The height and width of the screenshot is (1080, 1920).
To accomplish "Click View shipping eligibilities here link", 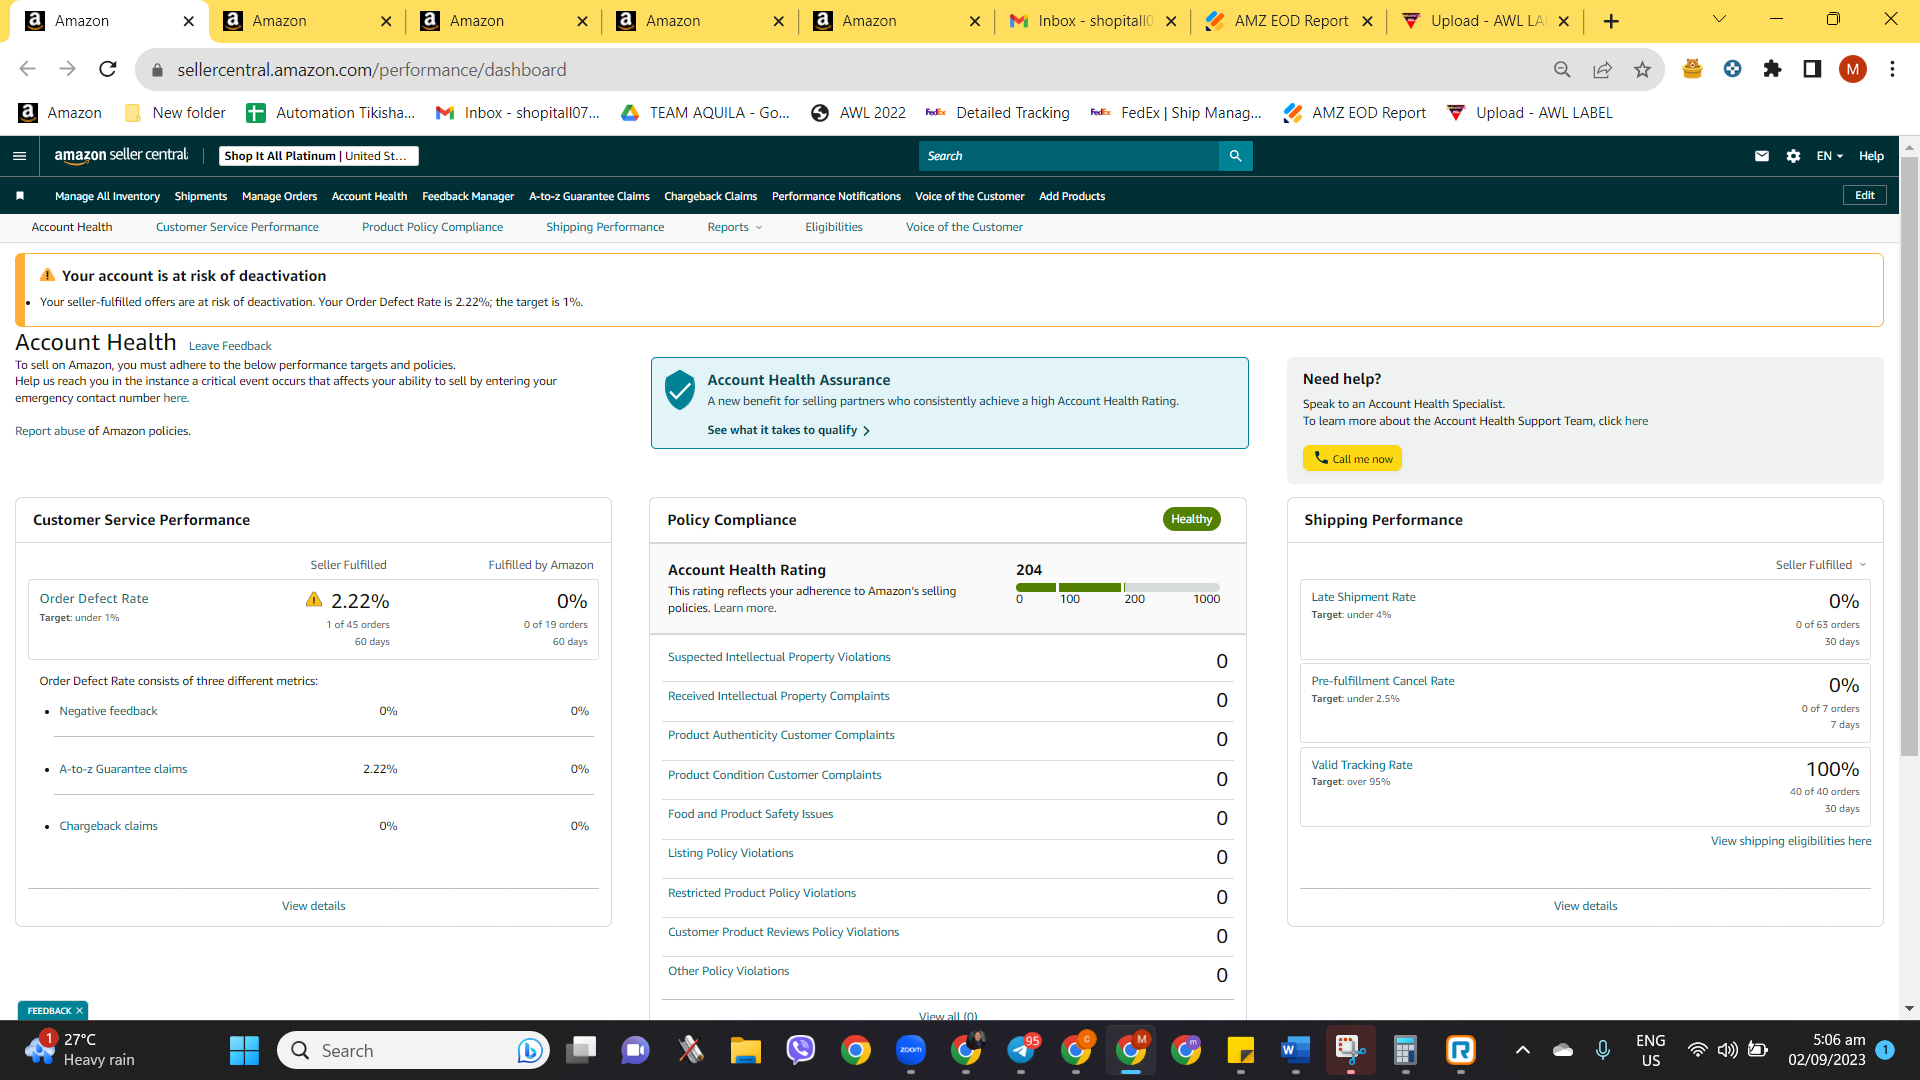I will pyautogui.click(x=1791, y=841).
